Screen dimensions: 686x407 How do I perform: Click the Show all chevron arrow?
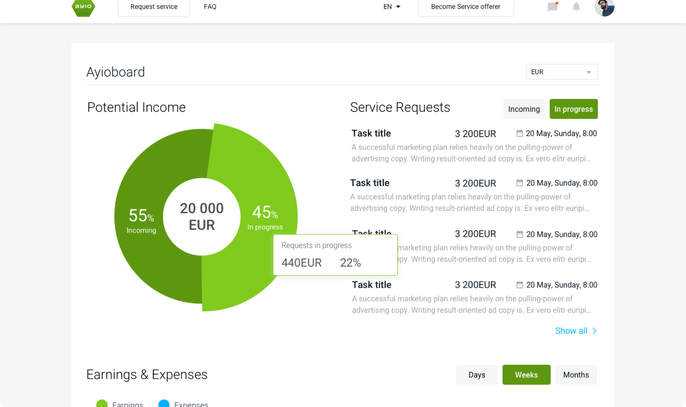pyautogui.click(x=594, y=331)
